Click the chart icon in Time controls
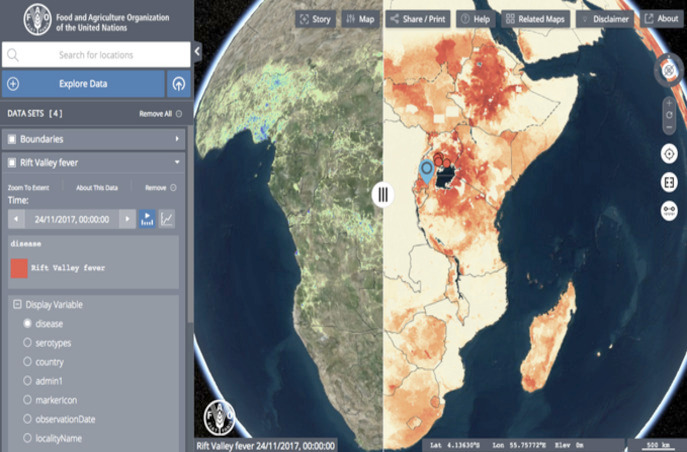This screenshot has height=452, width=687. click(167, 218)
